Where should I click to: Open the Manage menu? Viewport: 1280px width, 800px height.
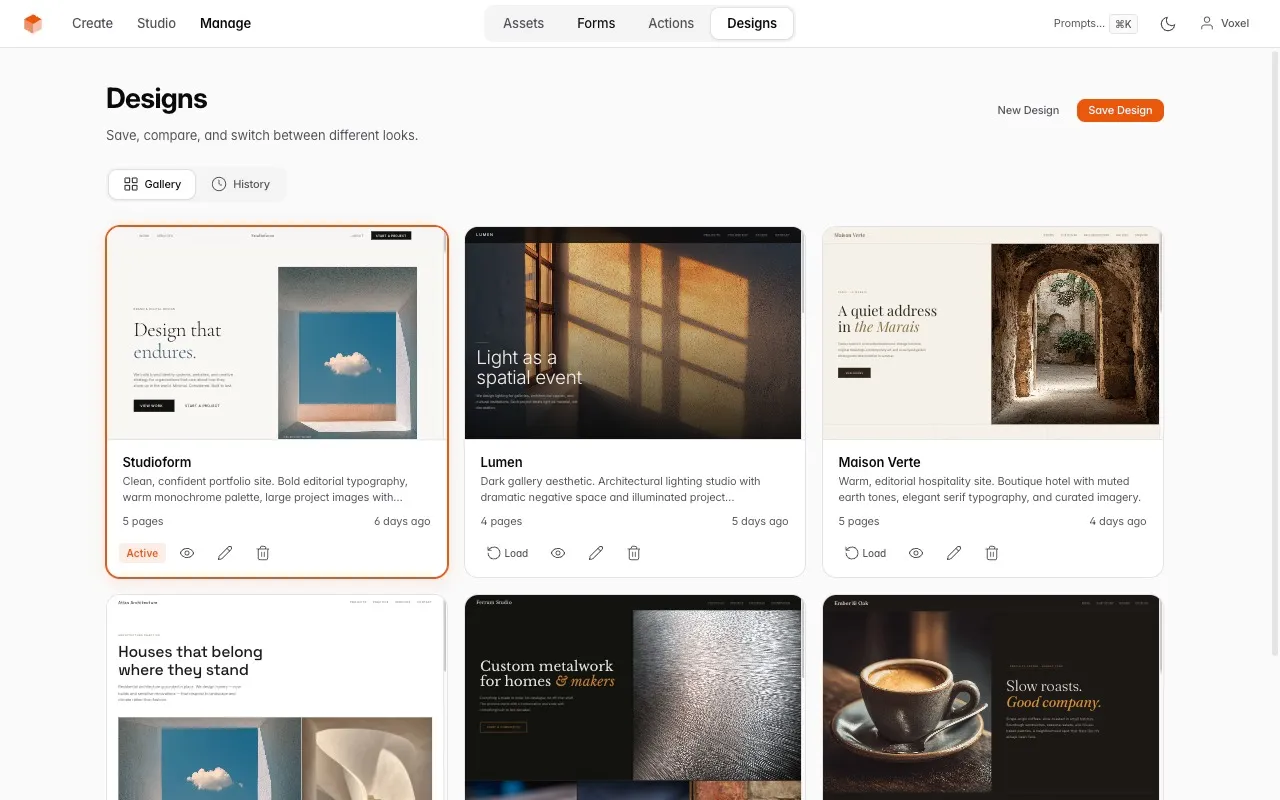click(x=225, y=23)
